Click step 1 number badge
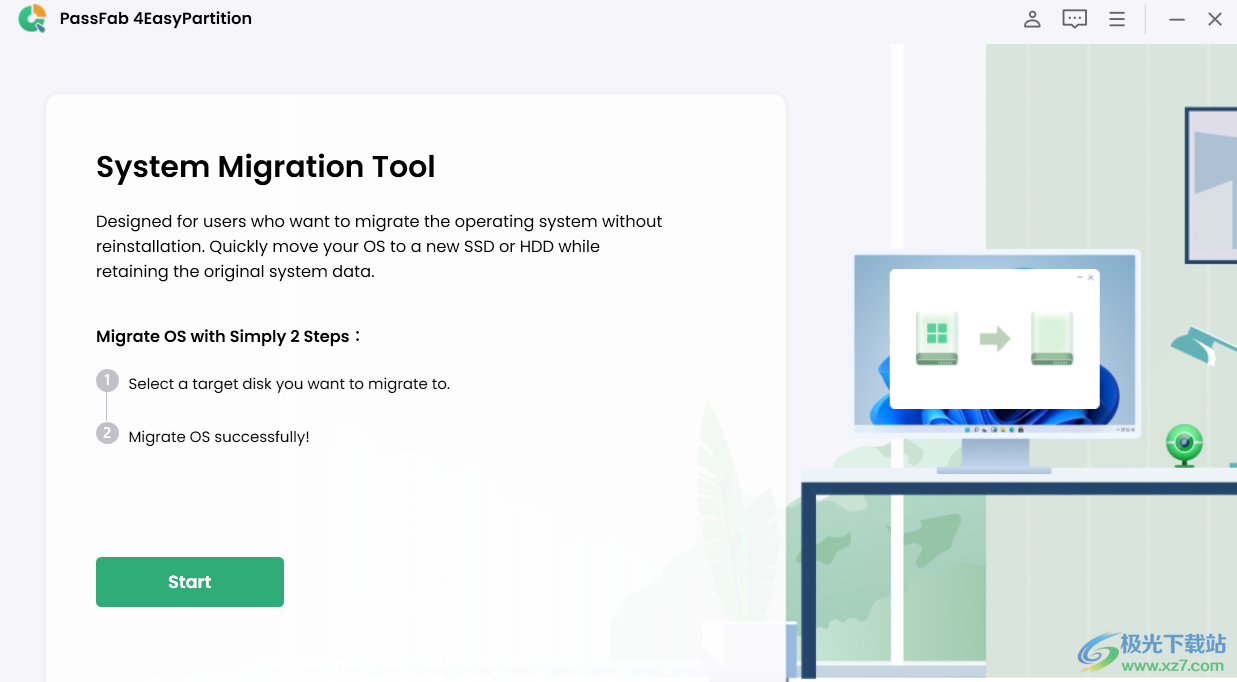This screenshot has width=1237, height=682. point(107,381)
